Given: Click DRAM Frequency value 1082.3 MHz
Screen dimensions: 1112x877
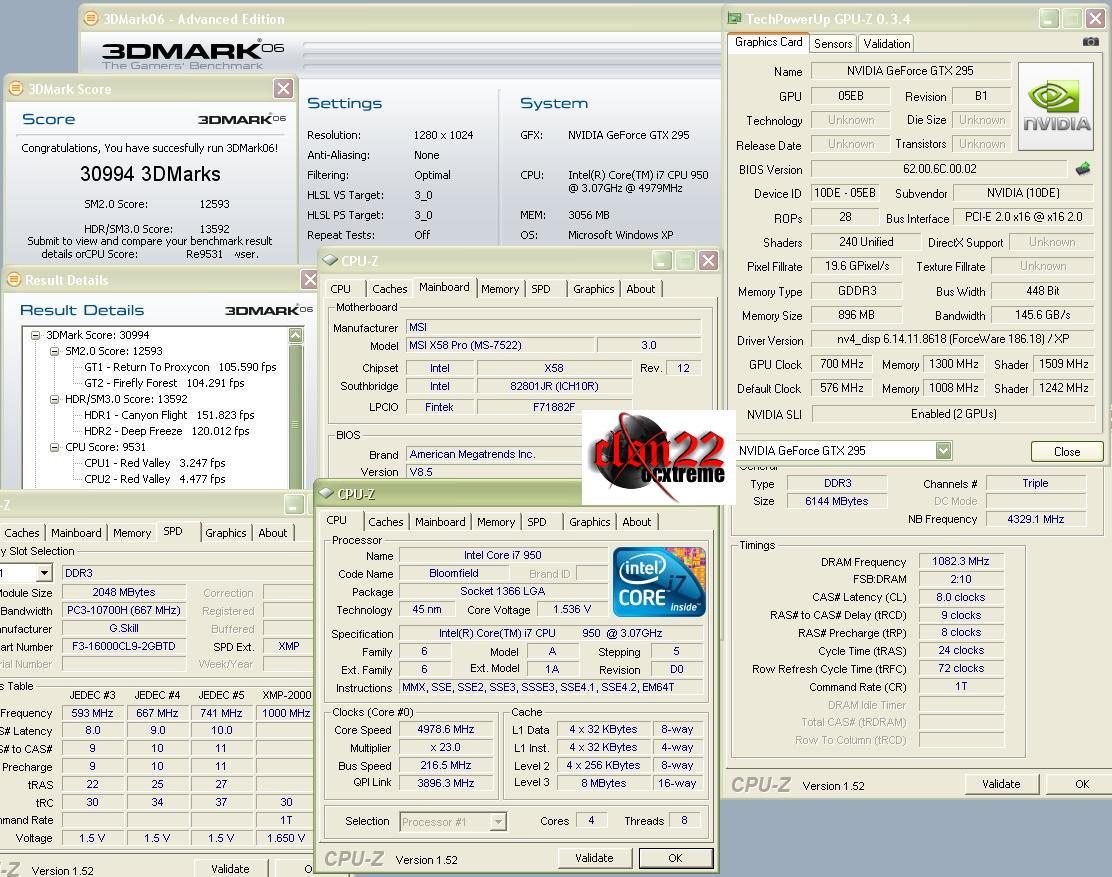Looking at the screenshot, I should pyautogui.click(x=960, y=561).
